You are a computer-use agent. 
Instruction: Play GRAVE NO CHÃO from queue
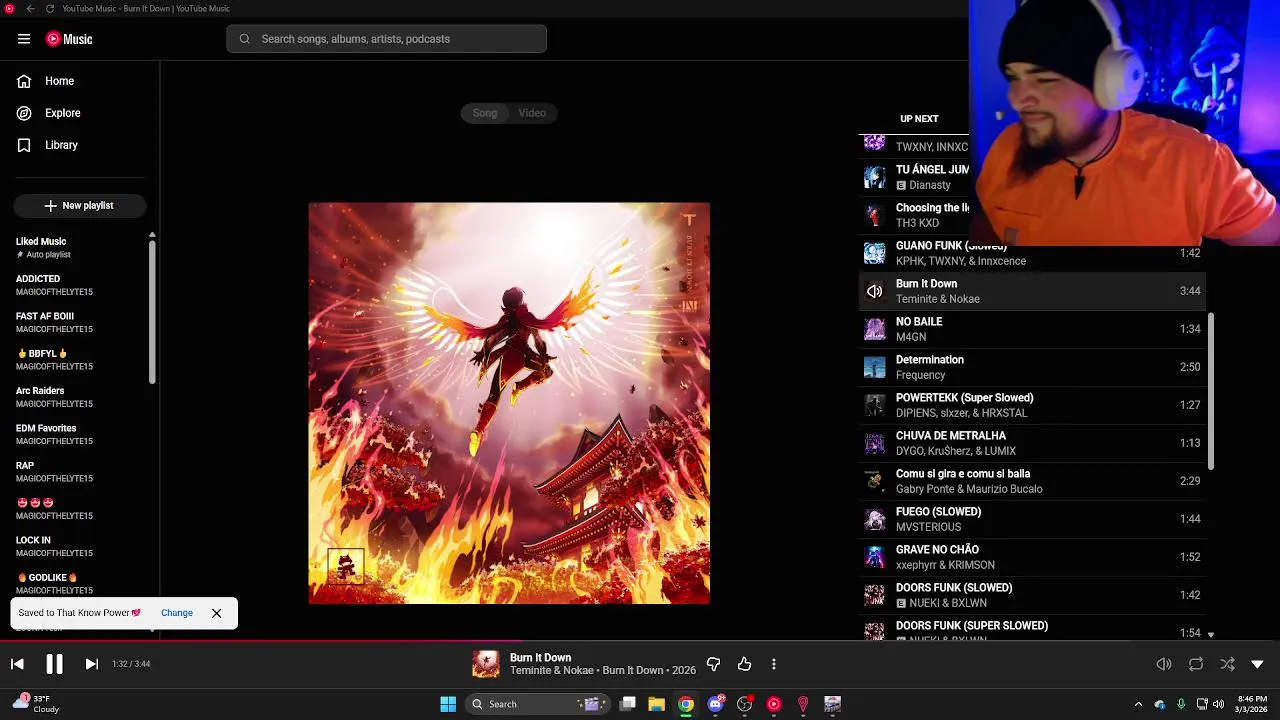pos(1032,557)
